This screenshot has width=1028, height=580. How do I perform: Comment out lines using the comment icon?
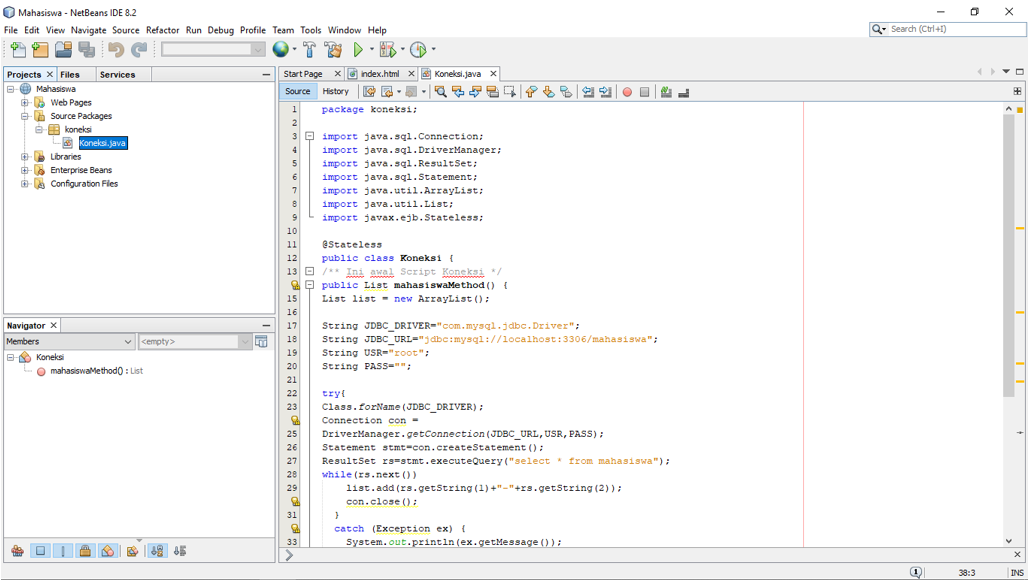click(x=666, y=91)
